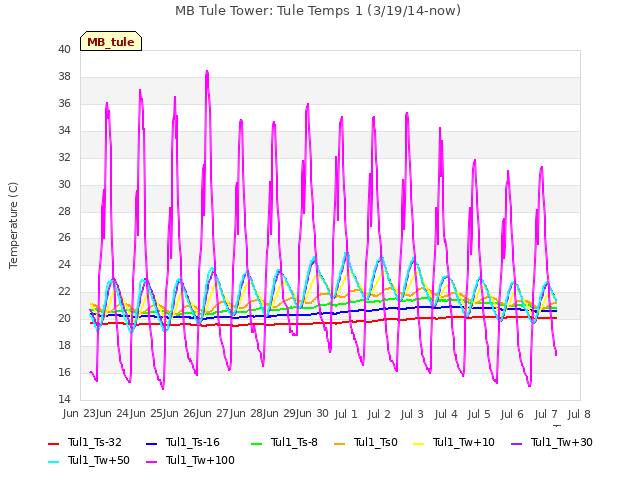Click the MB_tule label box

pos(111,41)
